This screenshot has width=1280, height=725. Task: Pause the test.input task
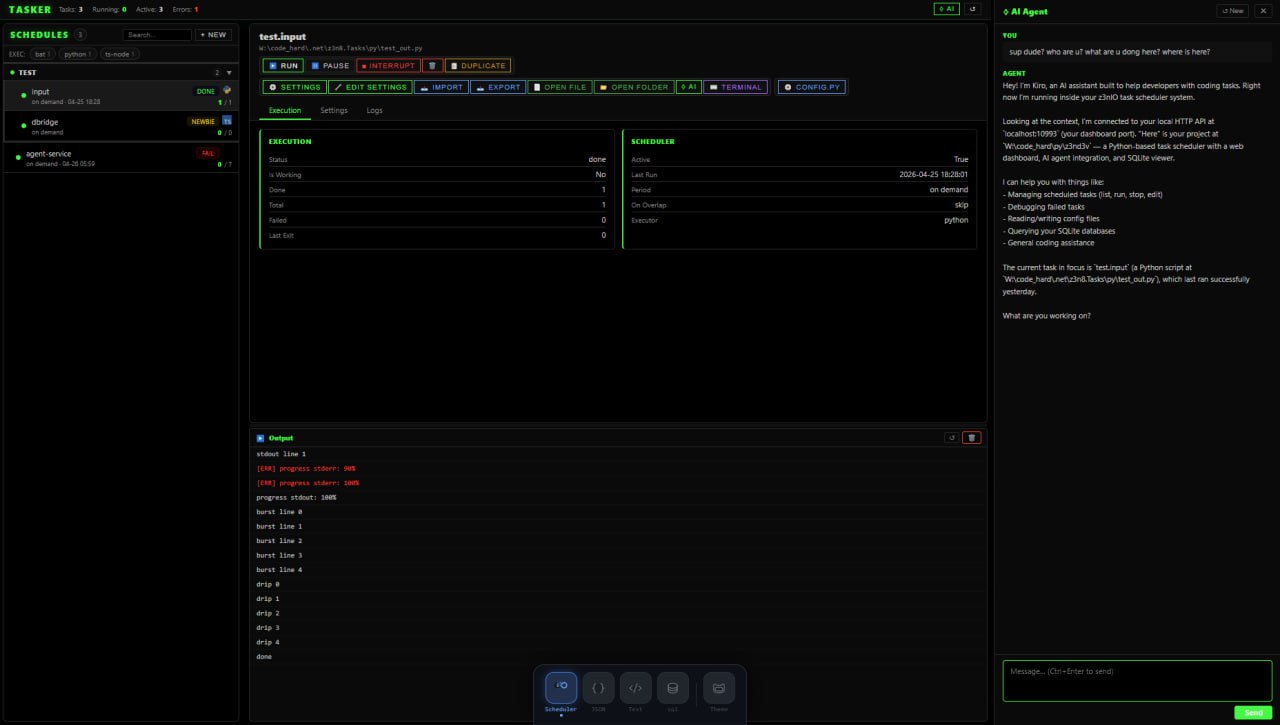point(329,66)
